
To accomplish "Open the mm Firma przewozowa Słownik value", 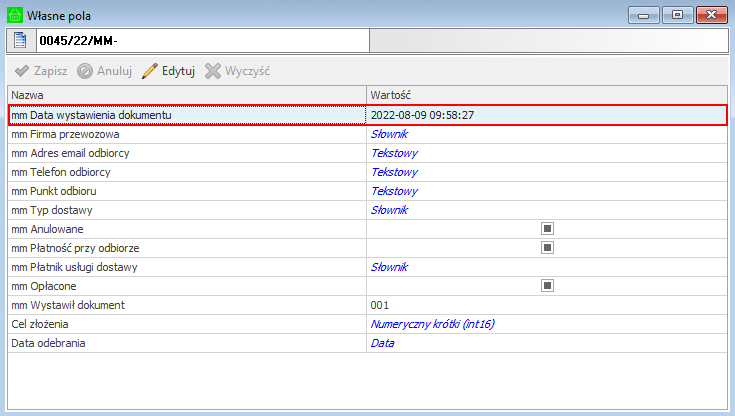I will point(389,134).
